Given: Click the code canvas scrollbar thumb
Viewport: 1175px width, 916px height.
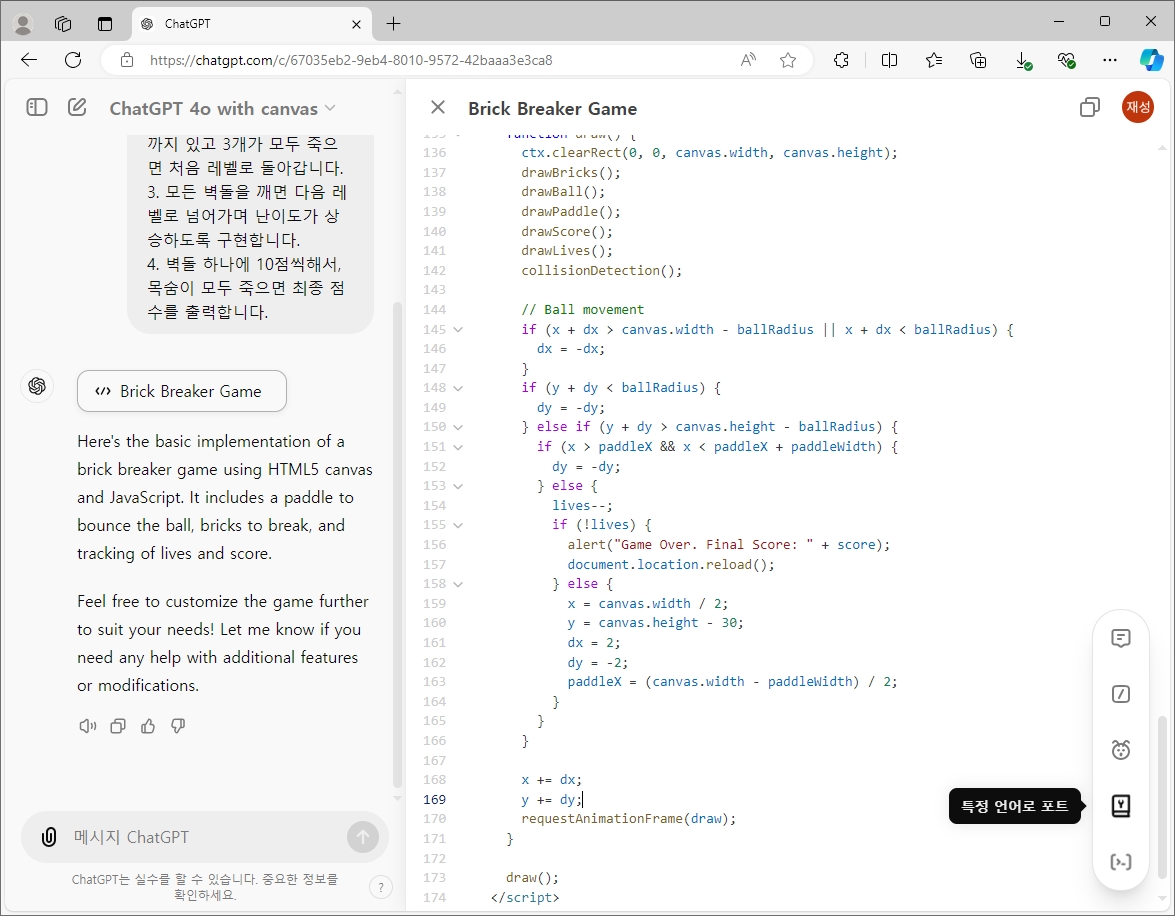Looking at the screenshot, I should click(x=1162, y=796).
